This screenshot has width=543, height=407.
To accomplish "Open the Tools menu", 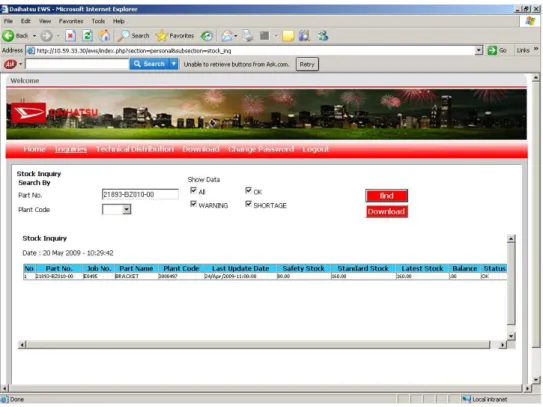I will tap(98, 21).
